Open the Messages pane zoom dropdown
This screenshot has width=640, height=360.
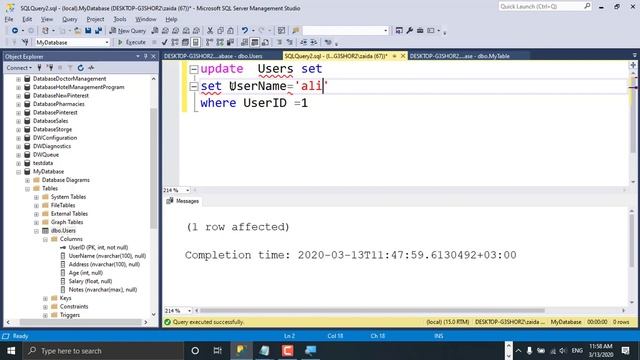click(189, 311)
